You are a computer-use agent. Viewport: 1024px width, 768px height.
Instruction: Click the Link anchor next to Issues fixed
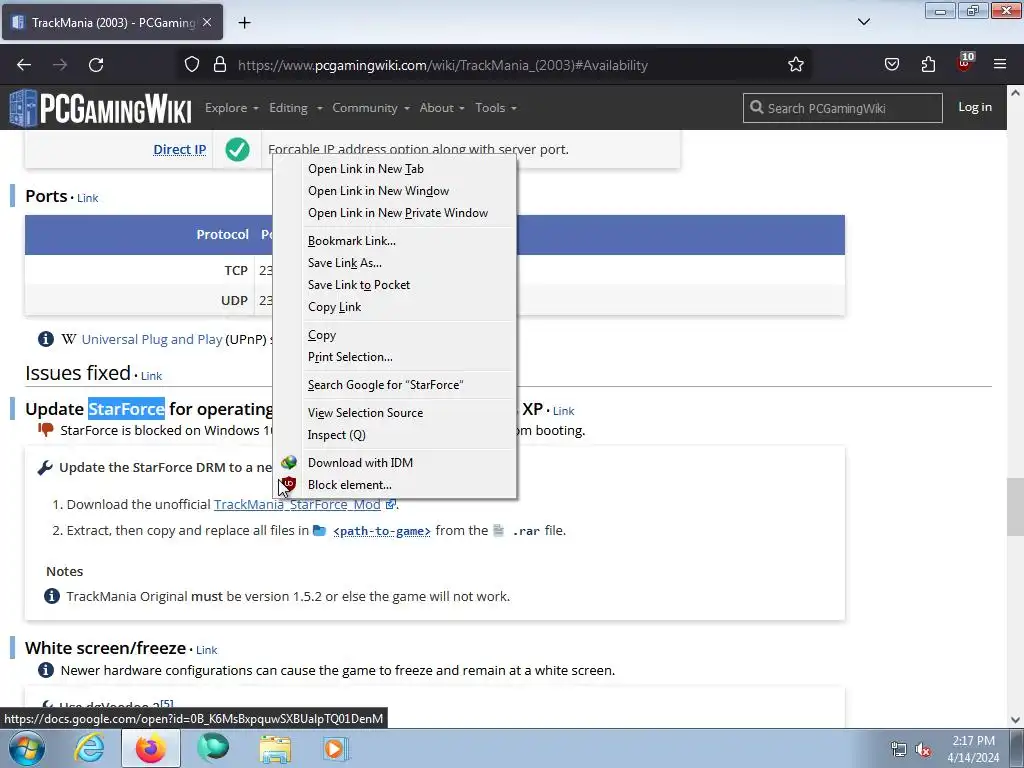coord(151,376)
